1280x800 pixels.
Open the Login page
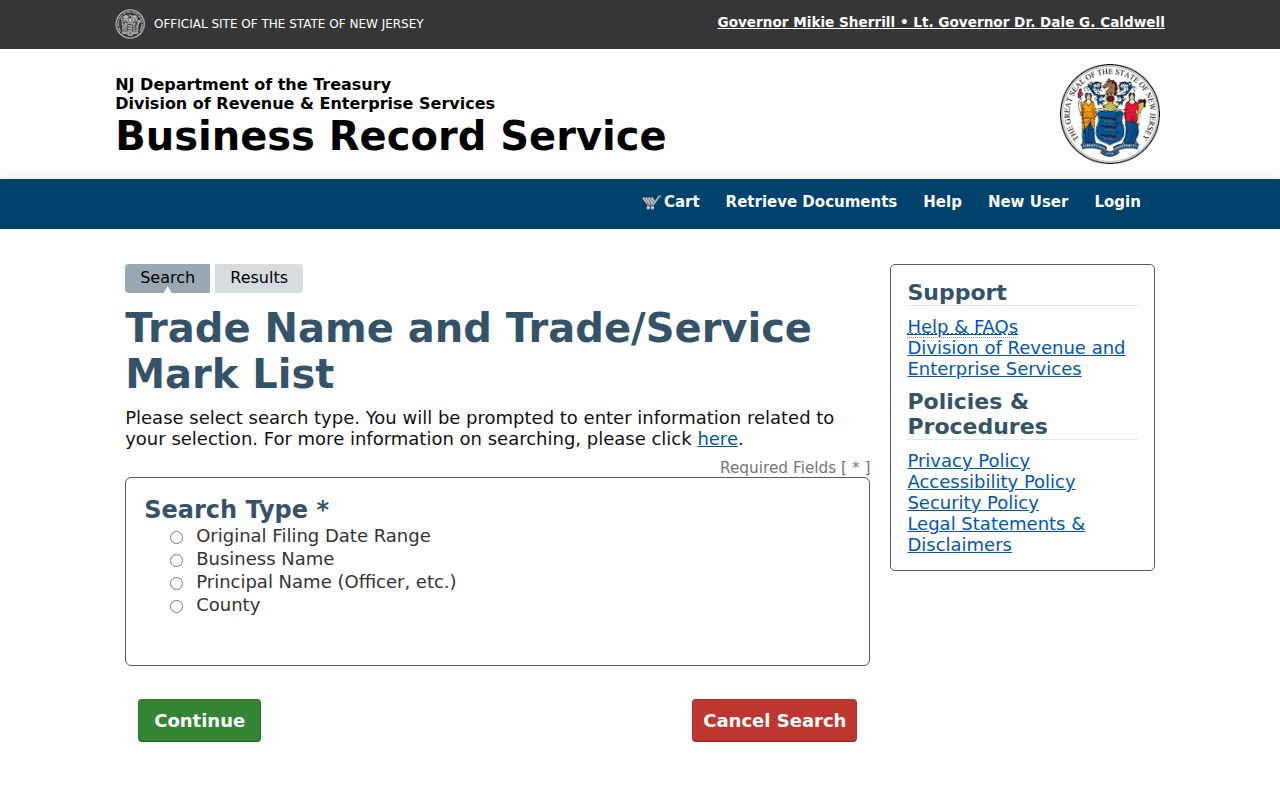1117,202
